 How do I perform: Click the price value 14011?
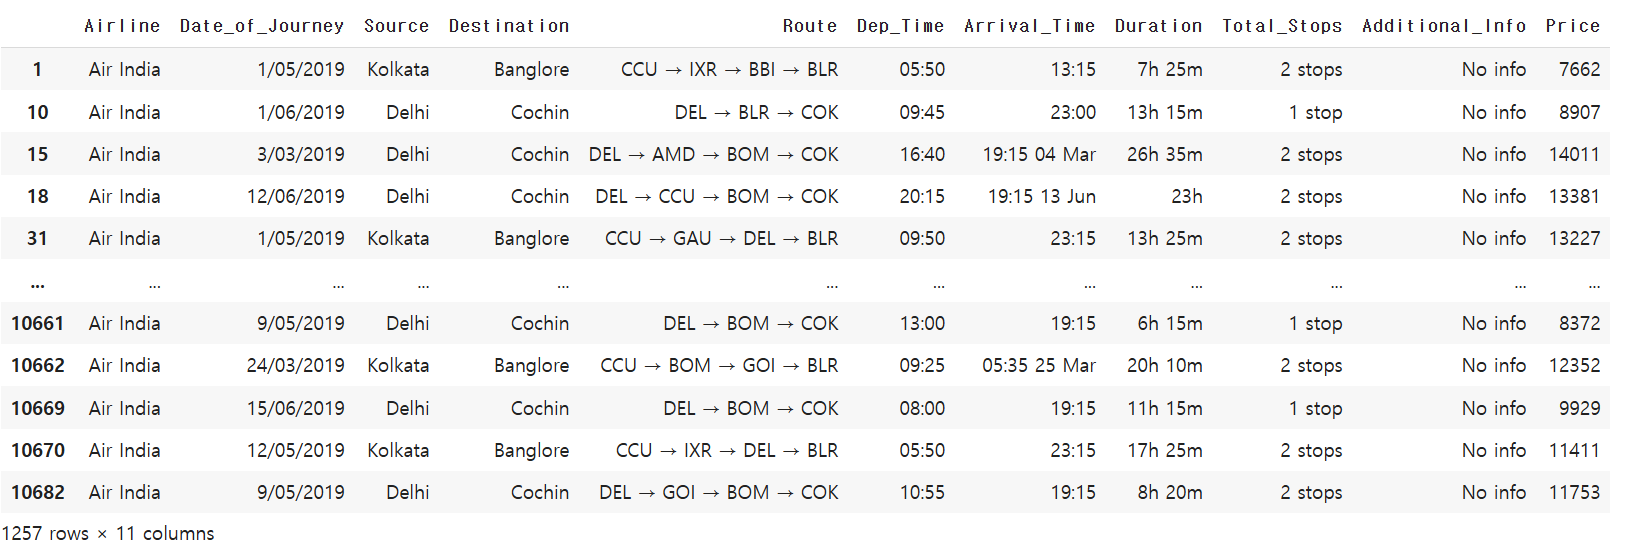tap(1574, 155)
